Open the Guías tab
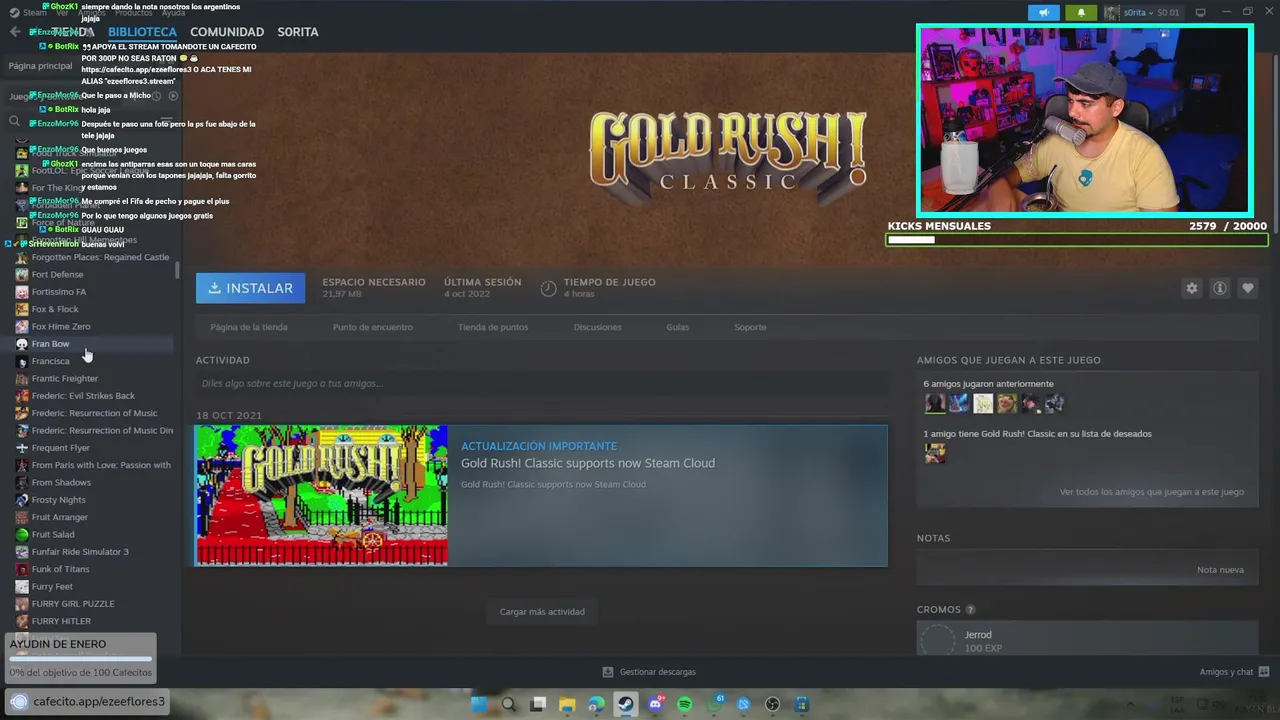The image size is (1280, 720). pyautogui.click(x=677, y=327)
